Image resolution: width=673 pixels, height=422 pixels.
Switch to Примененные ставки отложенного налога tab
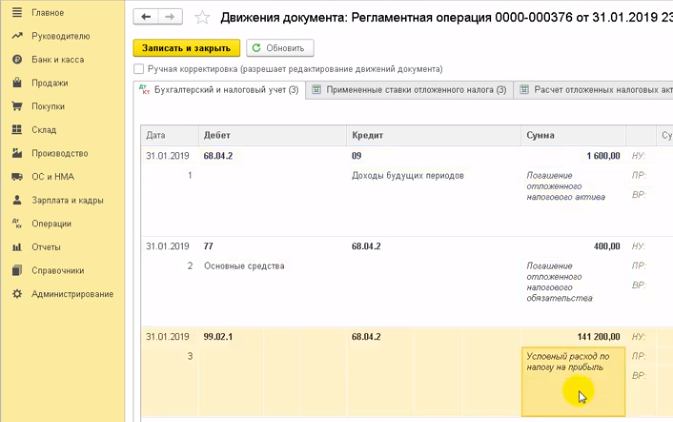408,91
